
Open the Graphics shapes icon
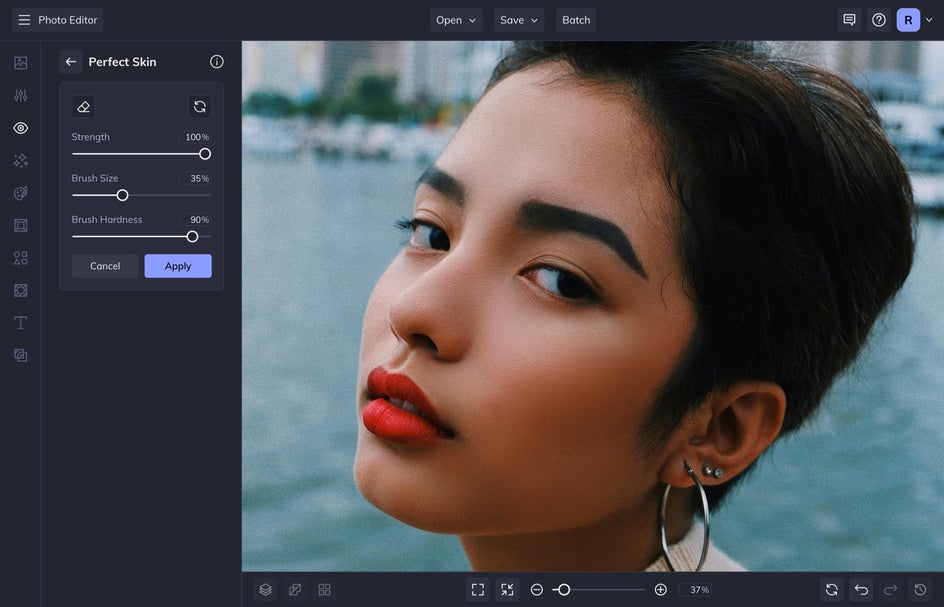[x=20, y=258]
